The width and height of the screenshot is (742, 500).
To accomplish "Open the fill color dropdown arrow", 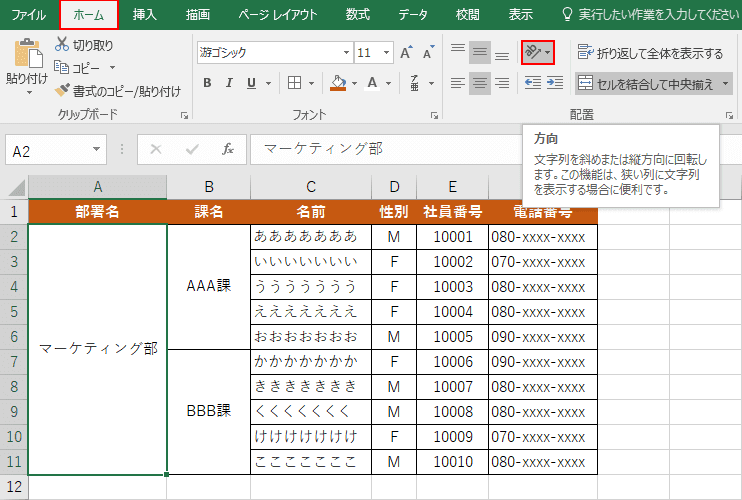I will coord(354,84).
